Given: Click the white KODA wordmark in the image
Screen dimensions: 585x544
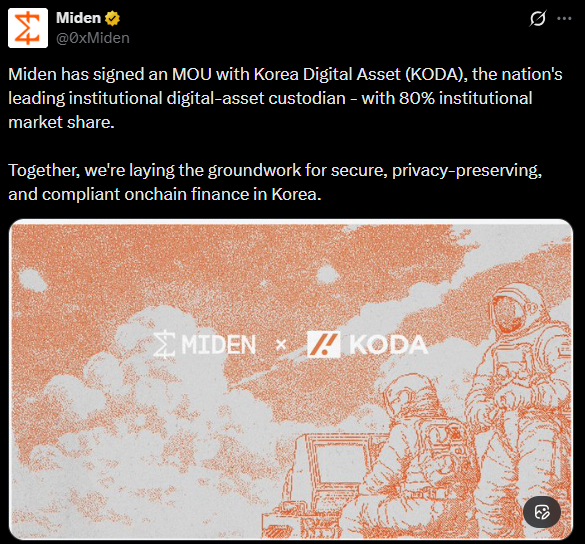Looking at the screenshot, I should click(x=388, y=344).
